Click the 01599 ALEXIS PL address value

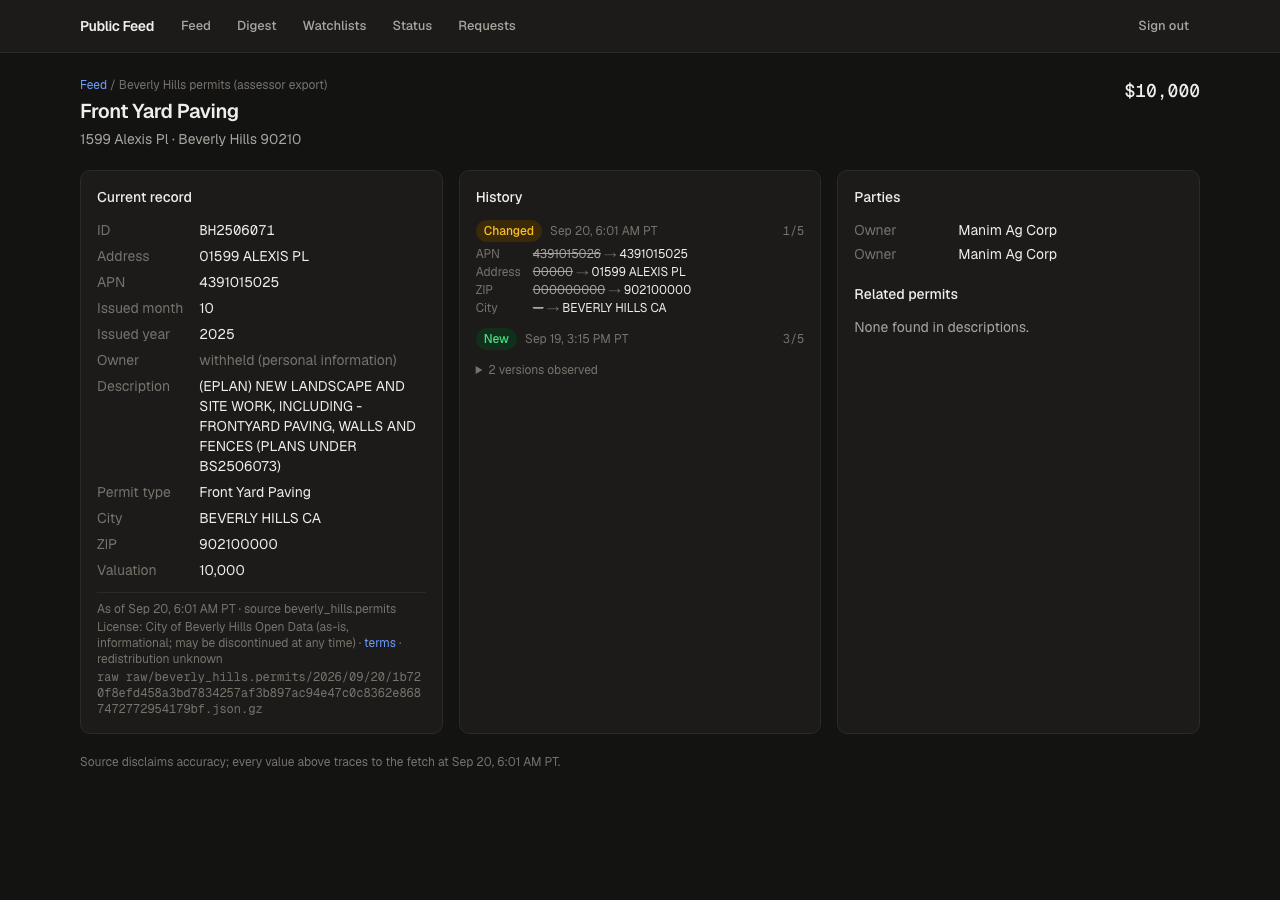[x=254, y=256]
